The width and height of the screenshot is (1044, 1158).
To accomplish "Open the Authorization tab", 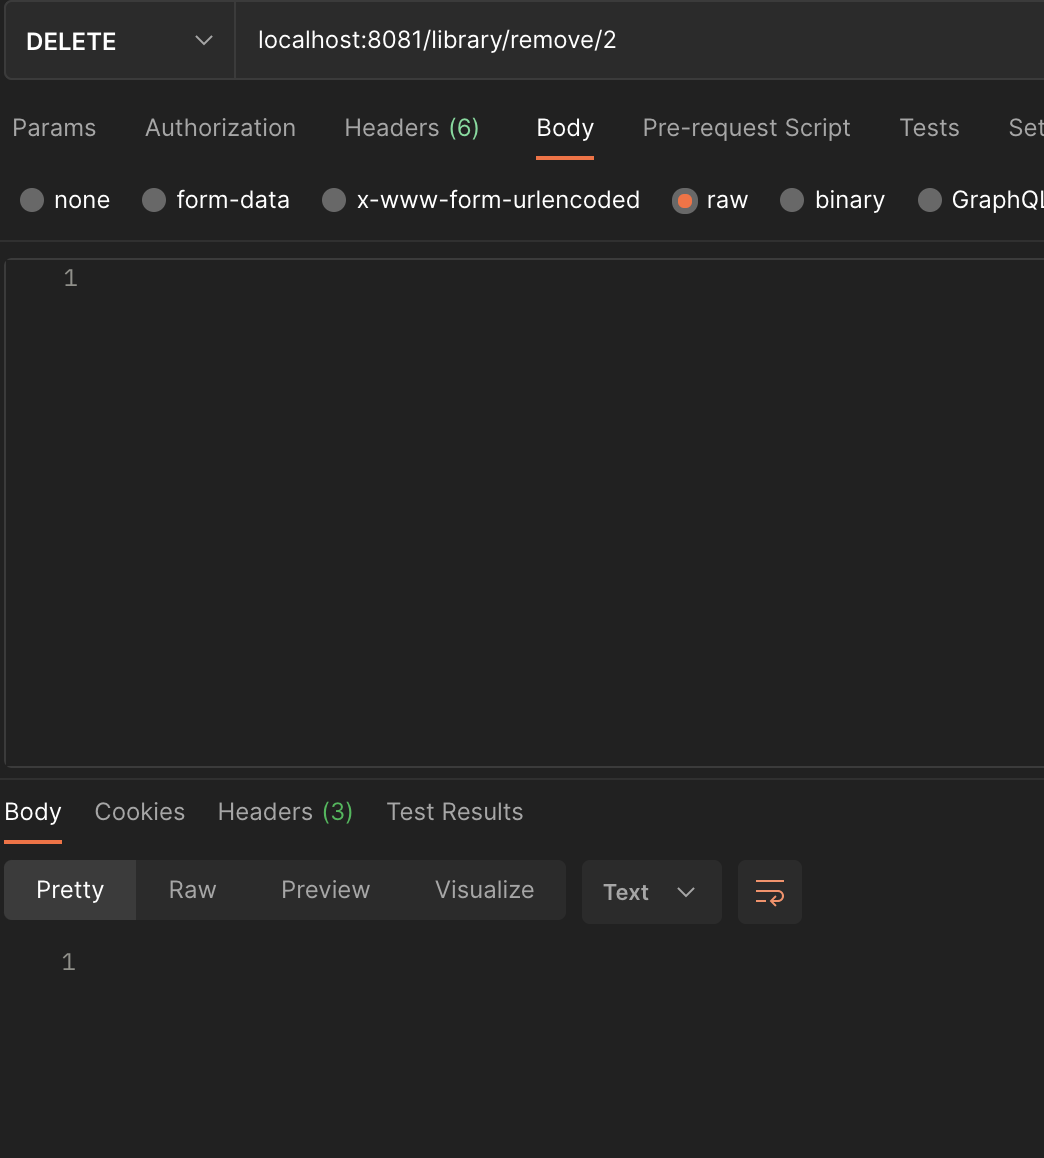I will point(220,128).
